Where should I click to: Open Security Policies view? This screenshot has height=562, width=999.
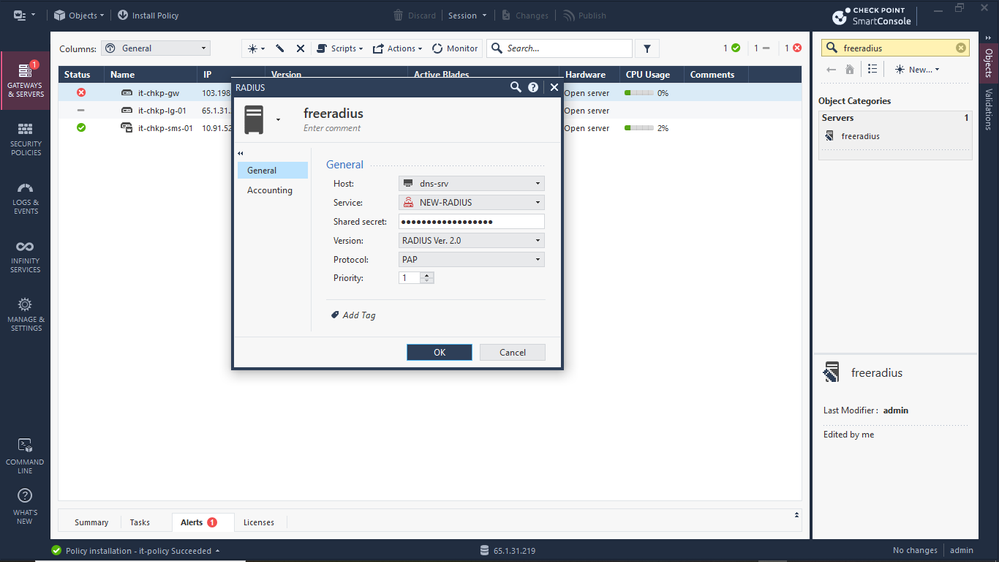click(25, 139)
